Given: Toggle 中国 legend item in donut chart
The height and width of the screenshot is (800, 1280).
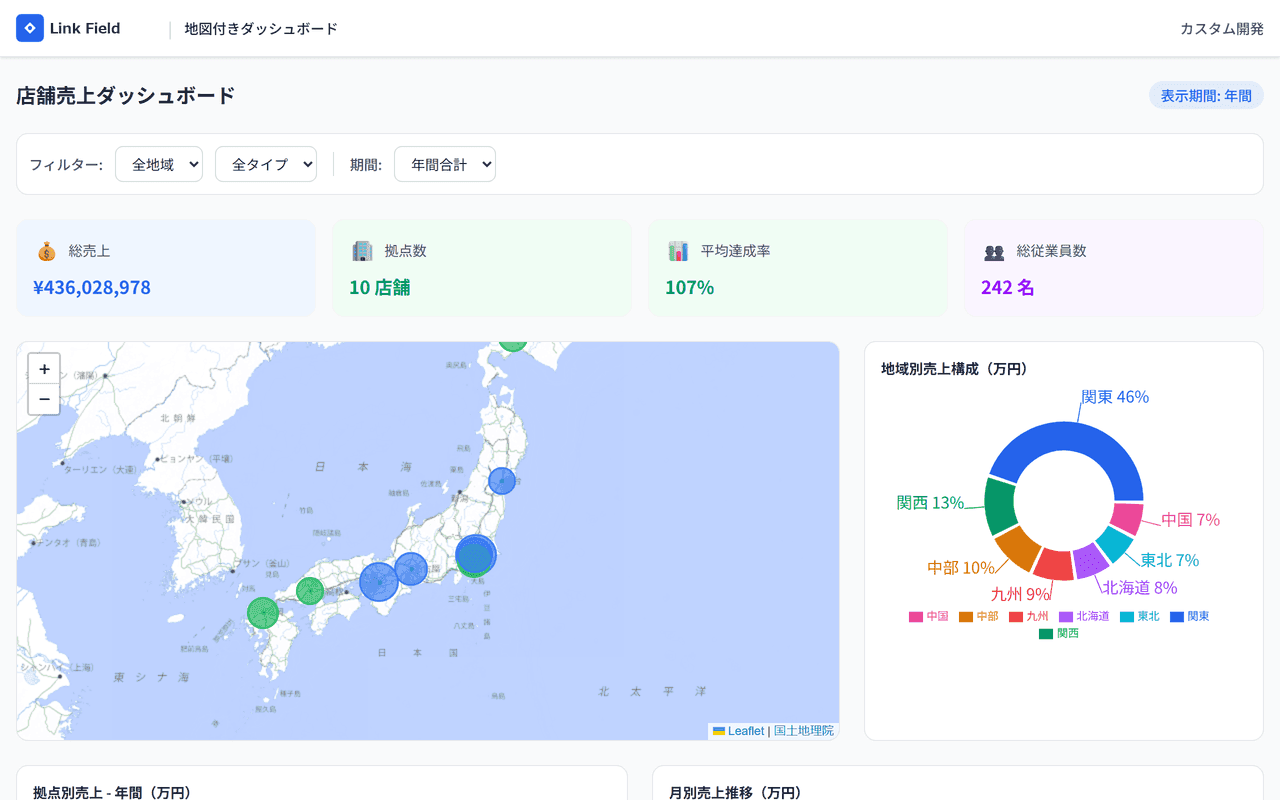Looking at the screenshot, I should pos(928,616).
